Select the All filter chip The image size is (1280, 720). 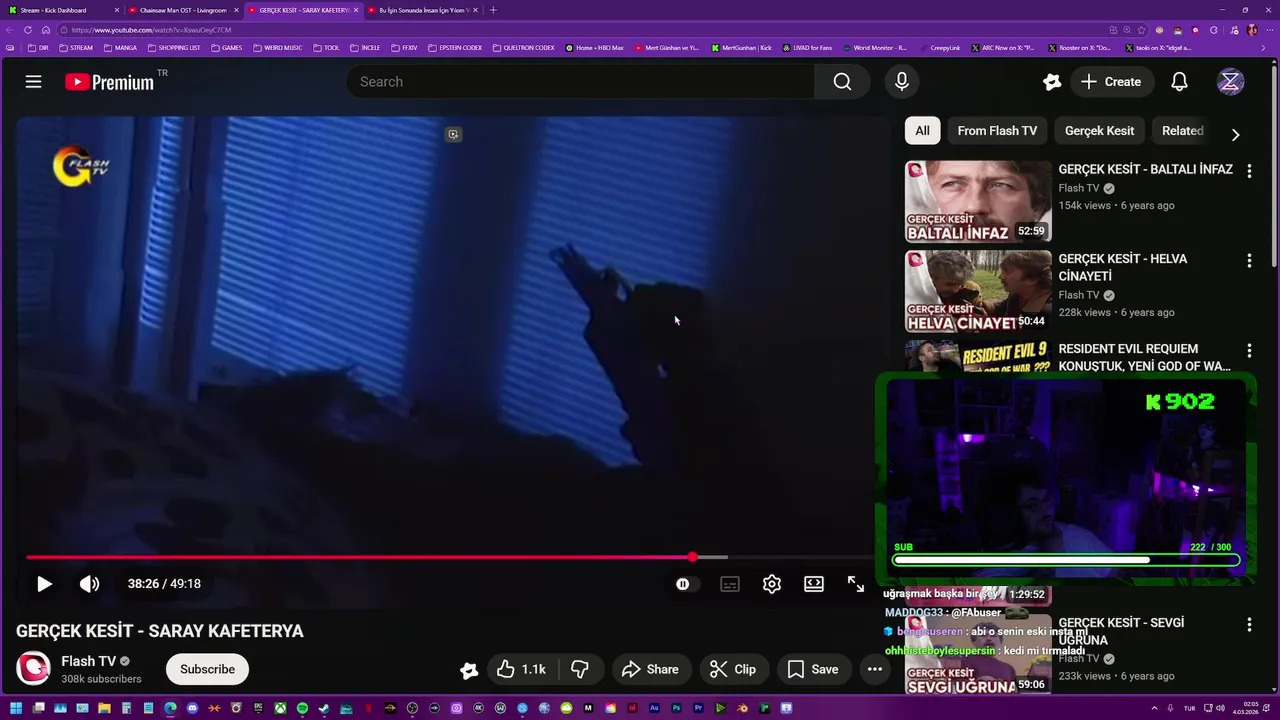click(922, 131)
